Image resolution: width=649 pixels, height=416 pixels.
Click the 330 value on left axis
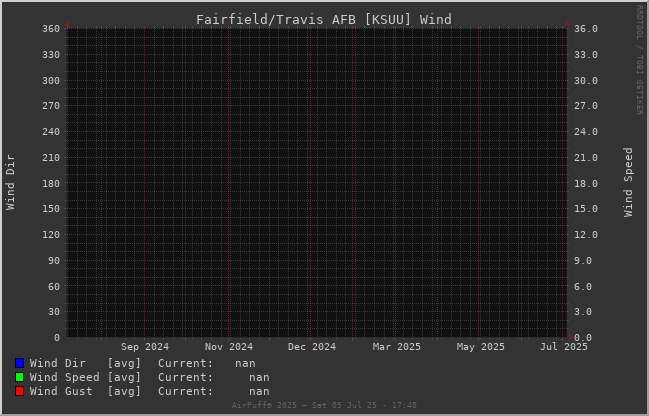(x=51, y=55)
